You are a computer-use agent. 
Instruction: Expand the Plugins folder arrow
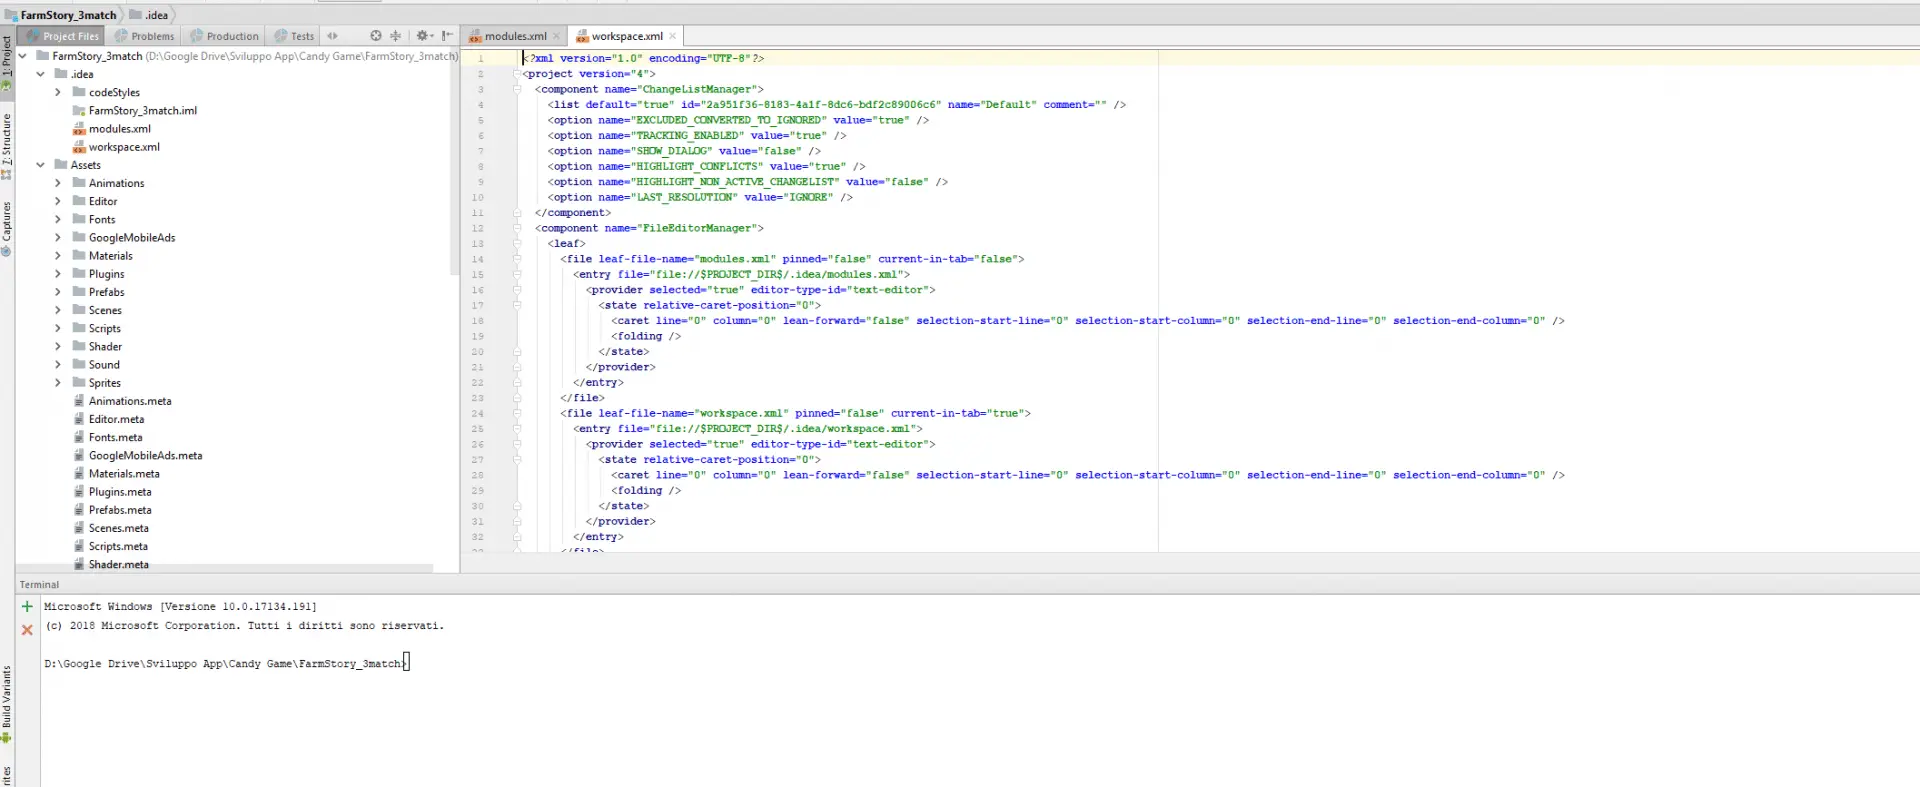coord(58,274)
